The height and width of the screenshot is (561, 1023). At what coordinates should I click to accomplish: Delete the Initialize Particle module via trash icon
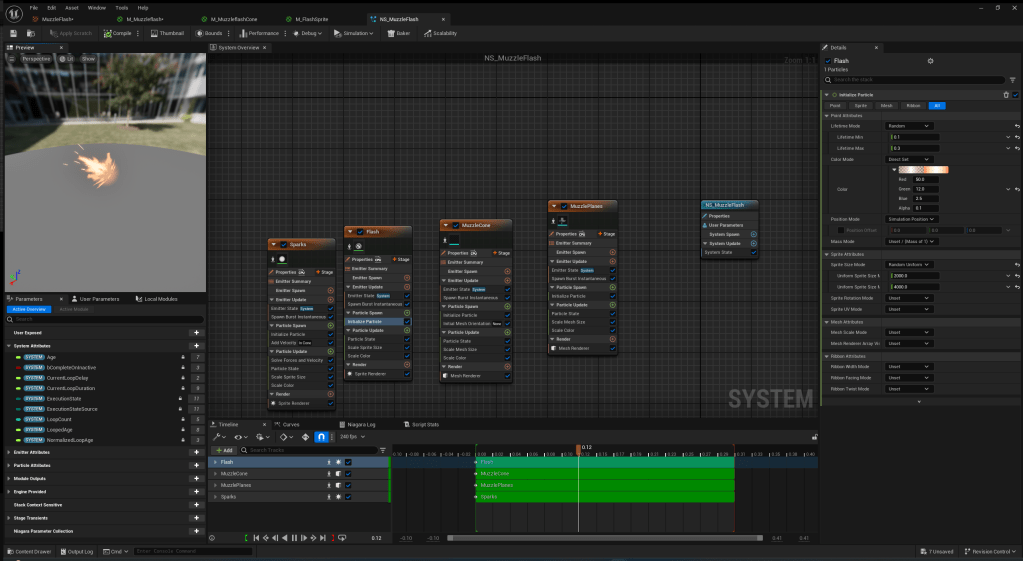pos(1006,94)
